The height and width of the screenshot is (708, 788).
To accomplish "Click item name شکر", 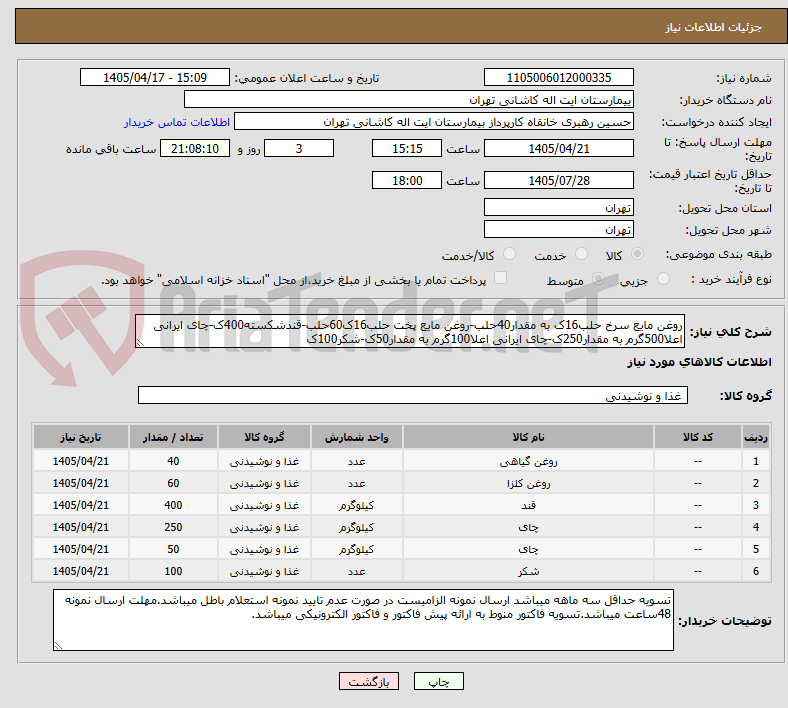I will coord(528,571).
